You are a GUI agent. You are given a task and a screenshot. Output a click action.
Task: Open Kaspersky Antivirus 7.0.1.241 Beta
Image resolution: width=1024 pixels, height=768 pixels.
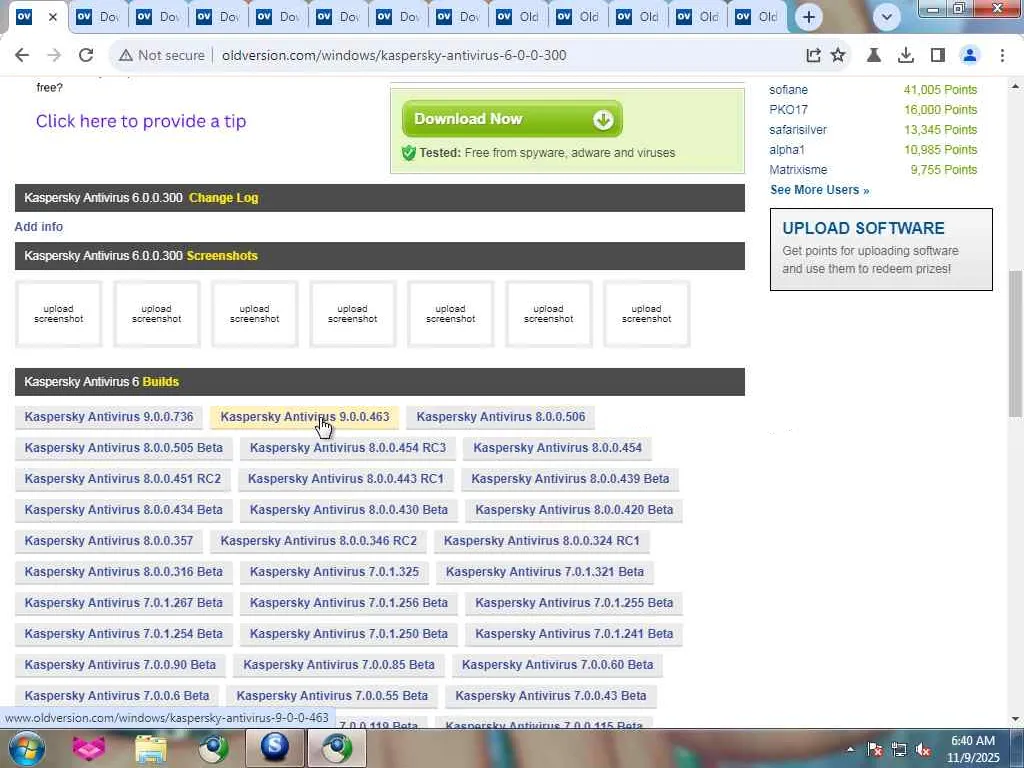[x=574, y=634]
